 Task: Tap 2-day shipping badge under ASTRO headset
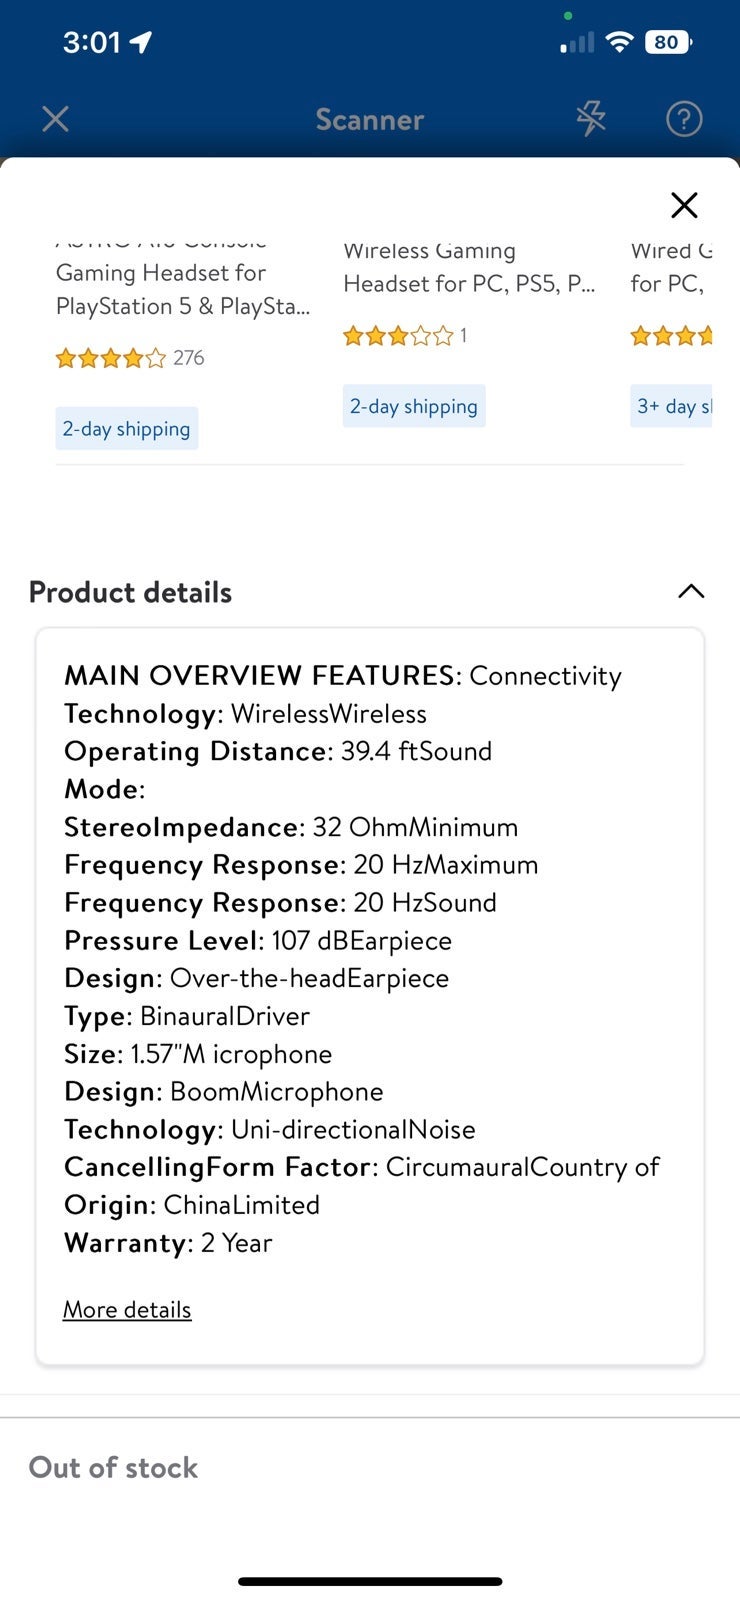[x=126, y=428]
